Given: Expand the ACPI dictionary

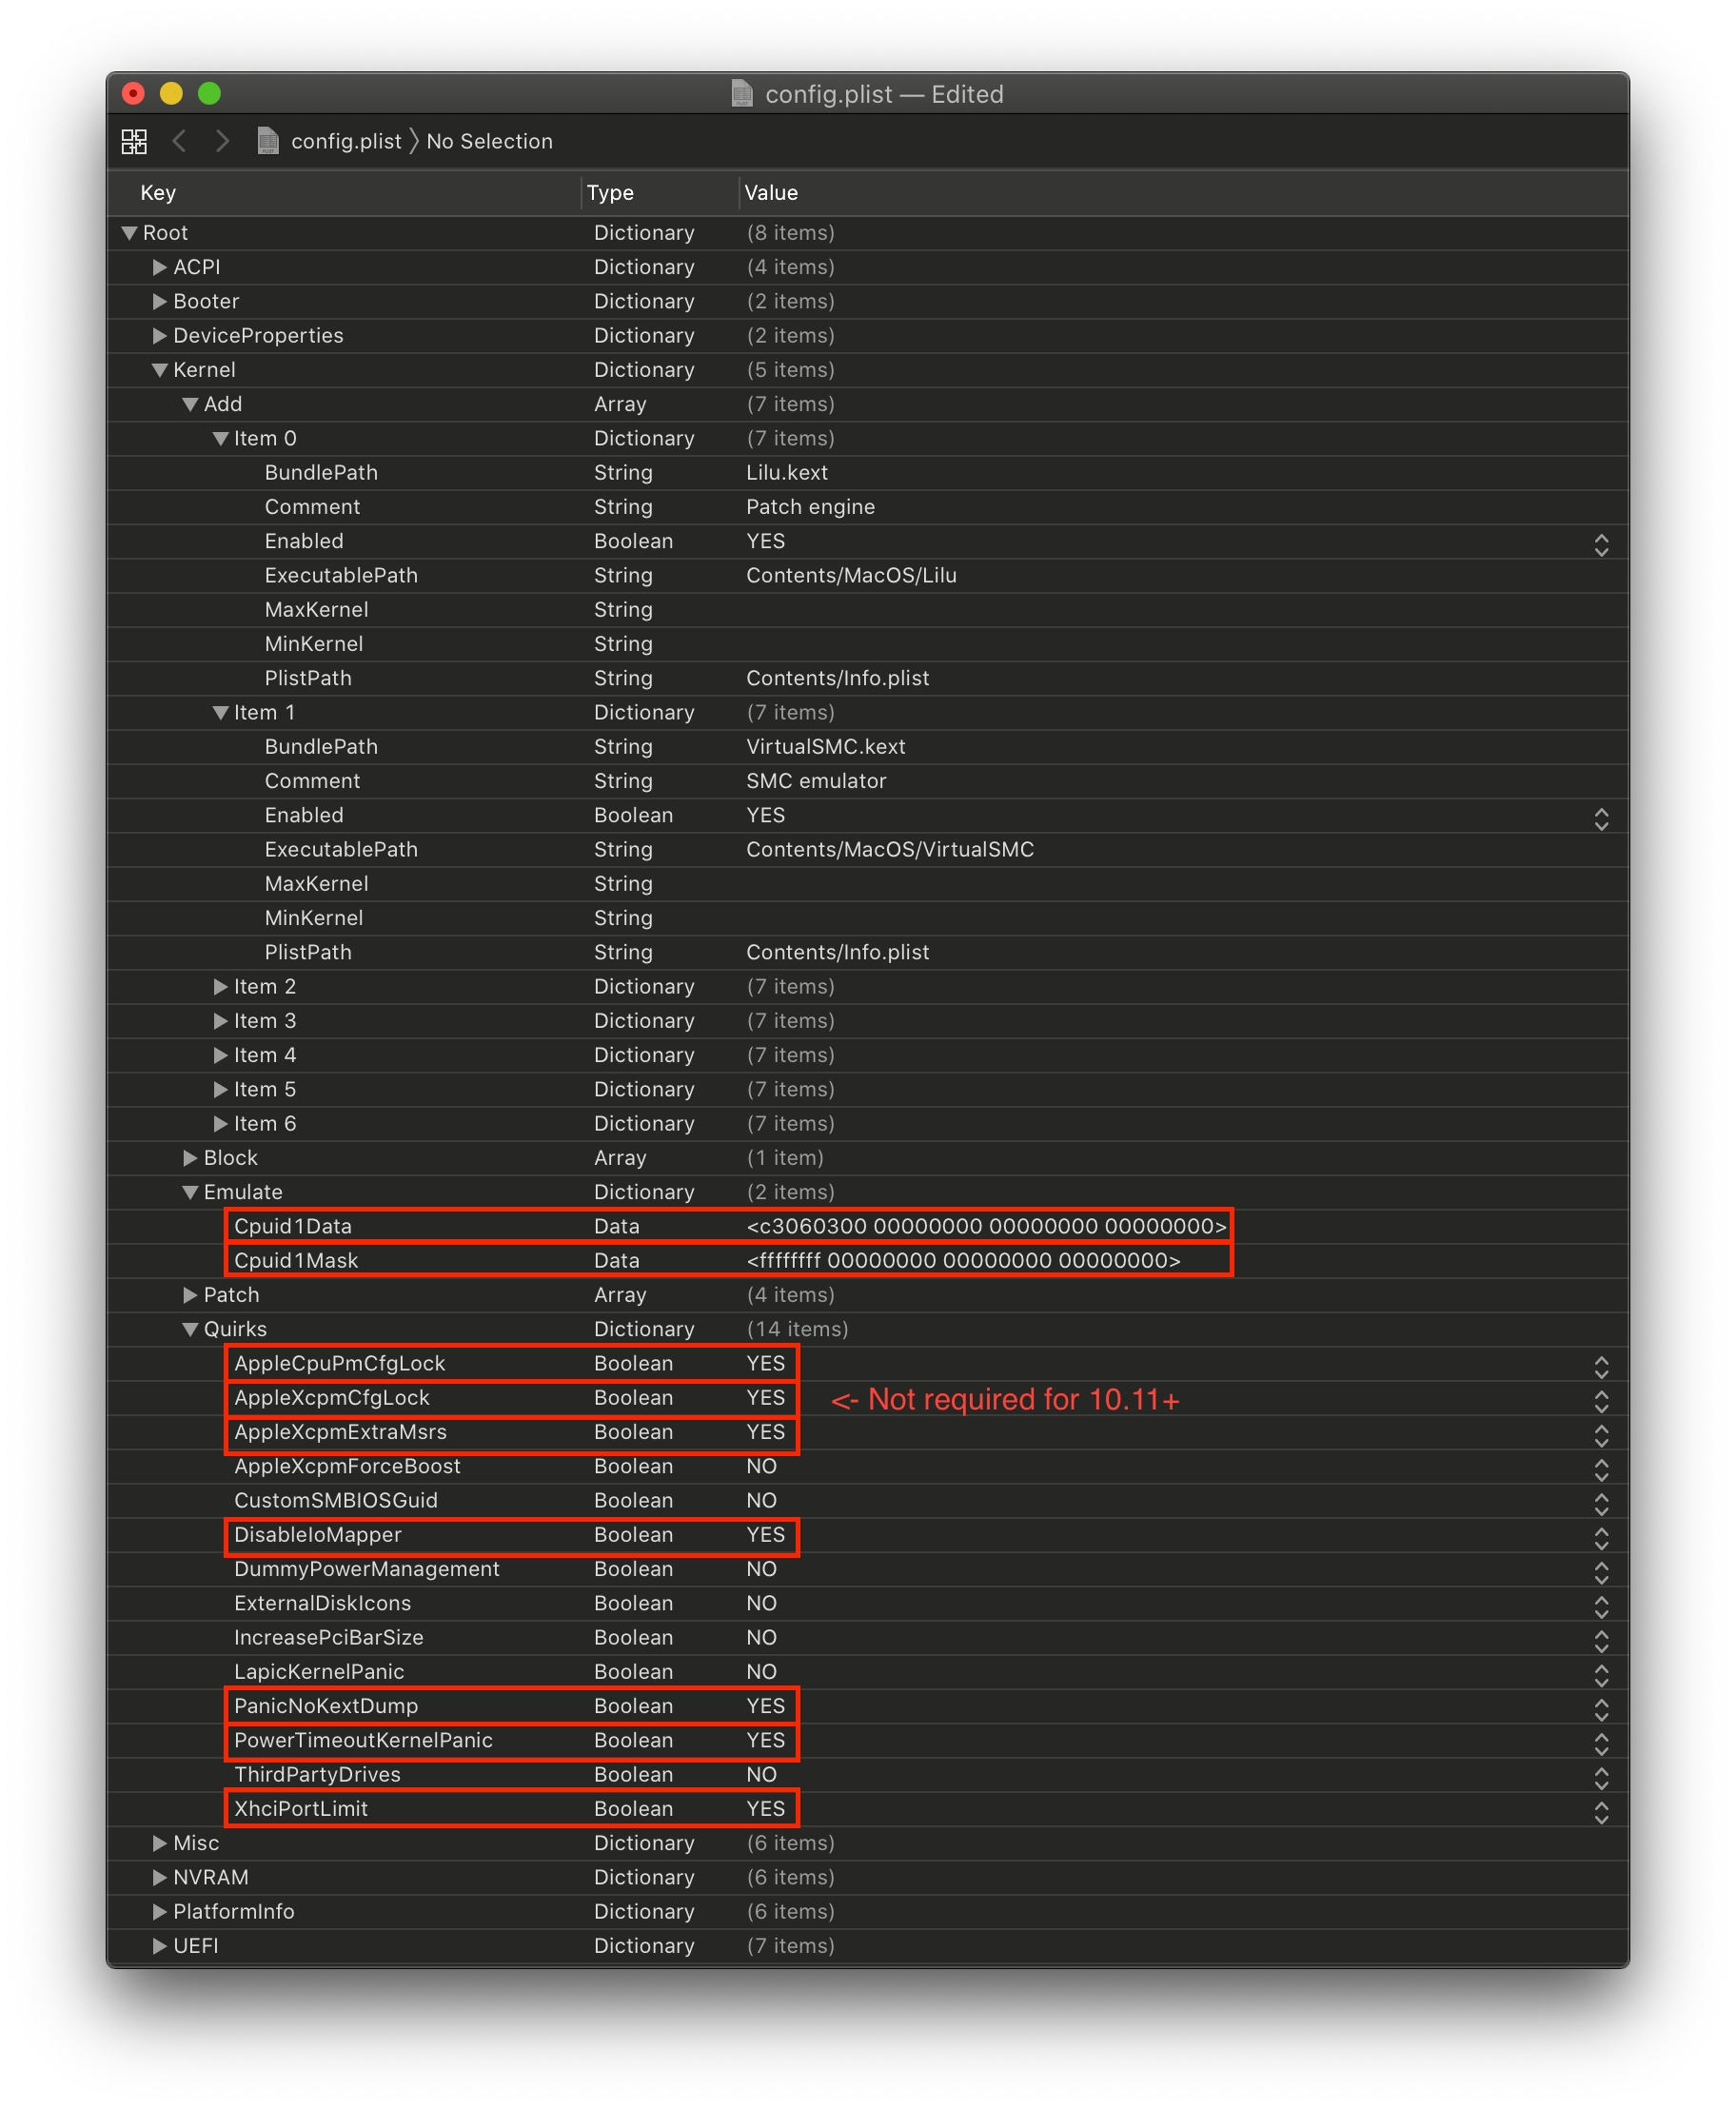Looking at the screenshot, I should [x=159, y=267].
